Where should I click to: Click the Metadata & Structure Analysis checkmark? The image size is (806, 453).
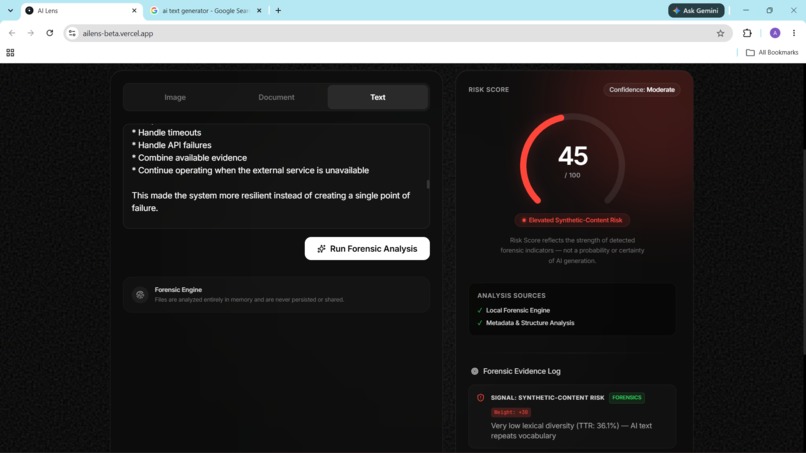pos(480,323)
